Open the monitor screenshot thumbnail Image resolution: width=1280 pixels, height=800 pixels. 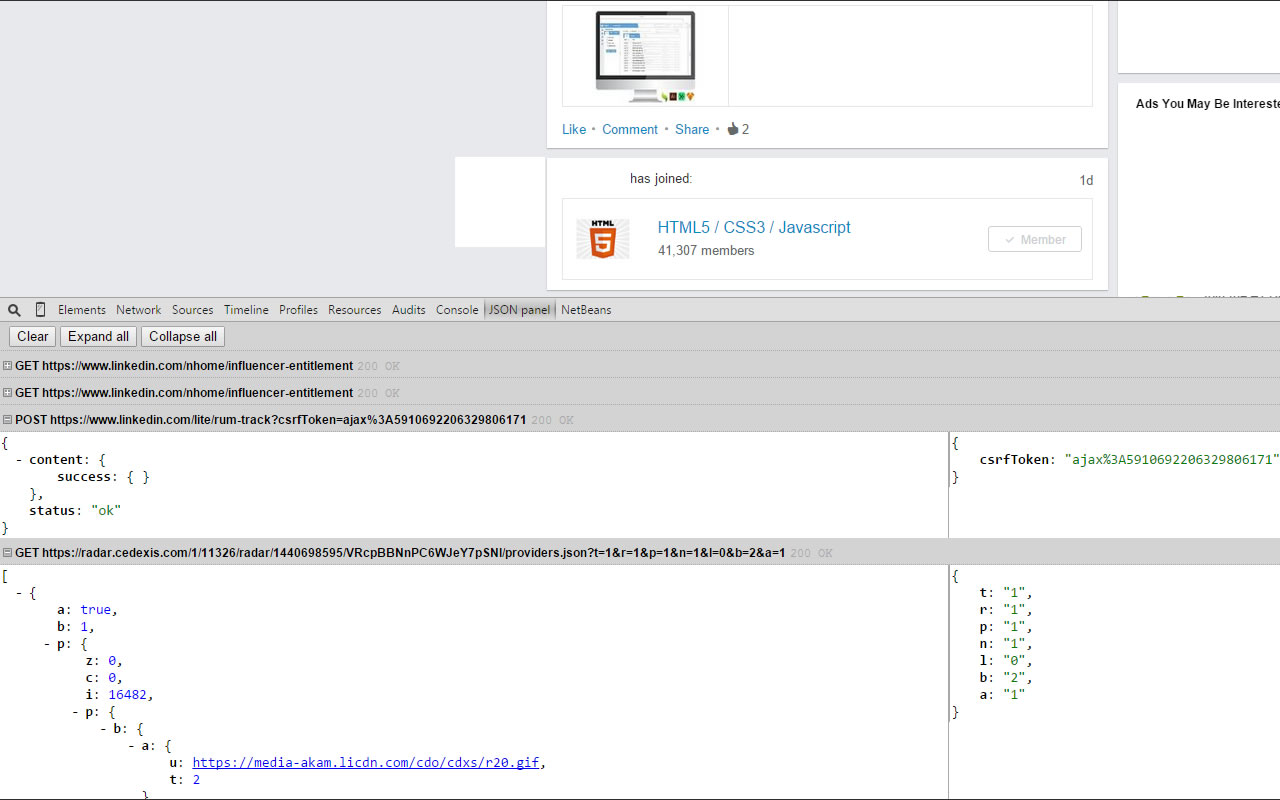pos(645,56)
